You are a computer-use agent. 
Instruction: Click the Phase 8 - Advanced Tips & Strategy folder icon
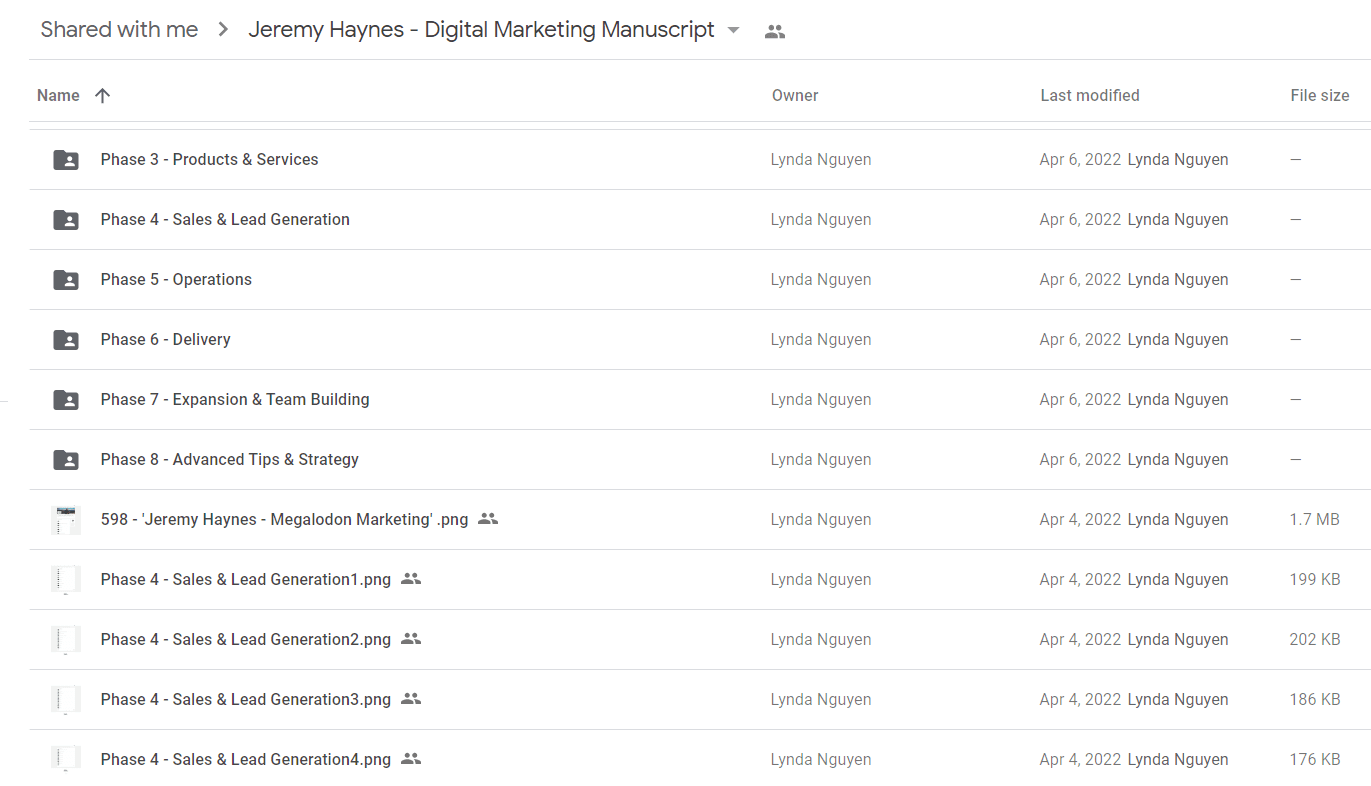tap(66, 460)
